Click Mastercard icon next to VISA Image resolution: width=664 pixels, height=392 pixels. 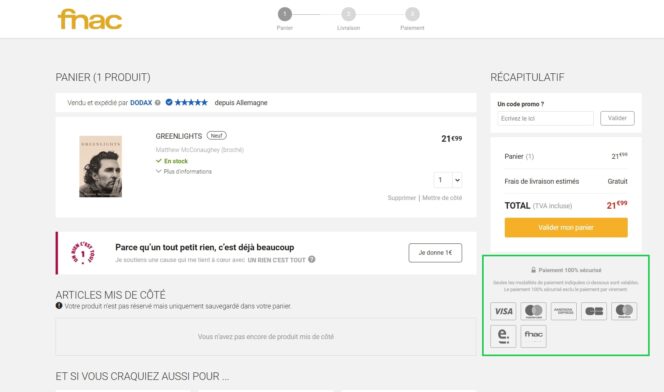(534, 311)
